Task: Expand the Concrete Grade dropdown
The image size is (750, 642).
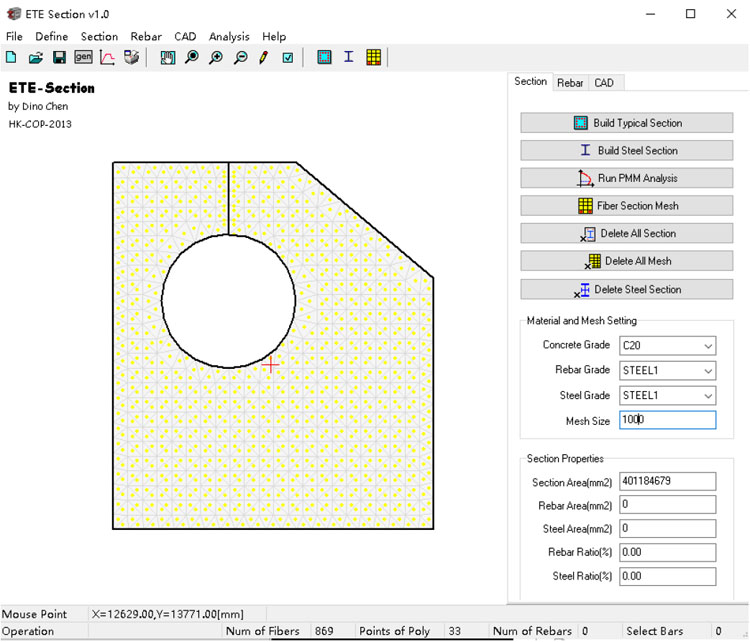Action: click(x=708, y=346)
